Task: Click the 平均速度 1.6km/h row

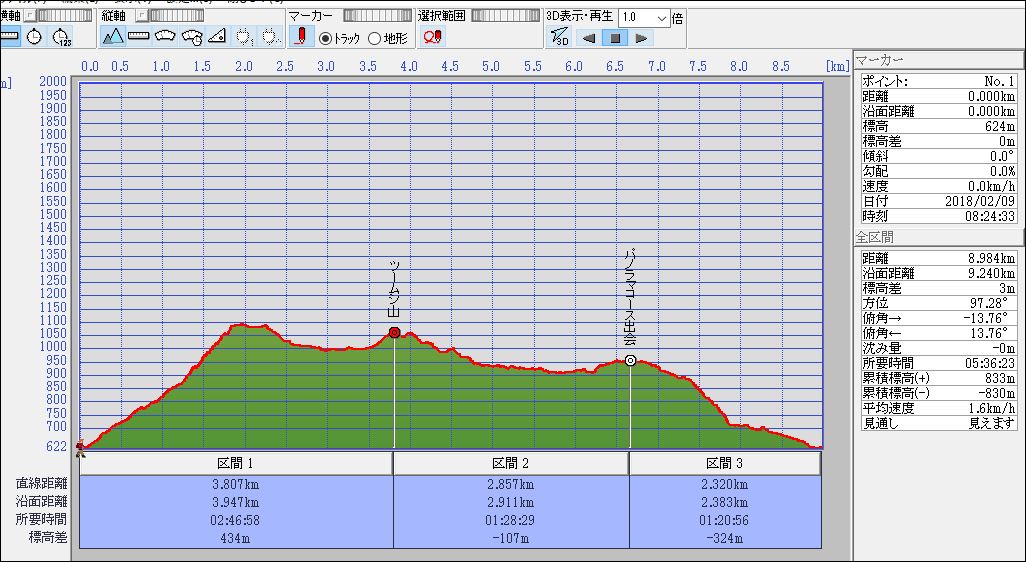Action: pos(938,408)
